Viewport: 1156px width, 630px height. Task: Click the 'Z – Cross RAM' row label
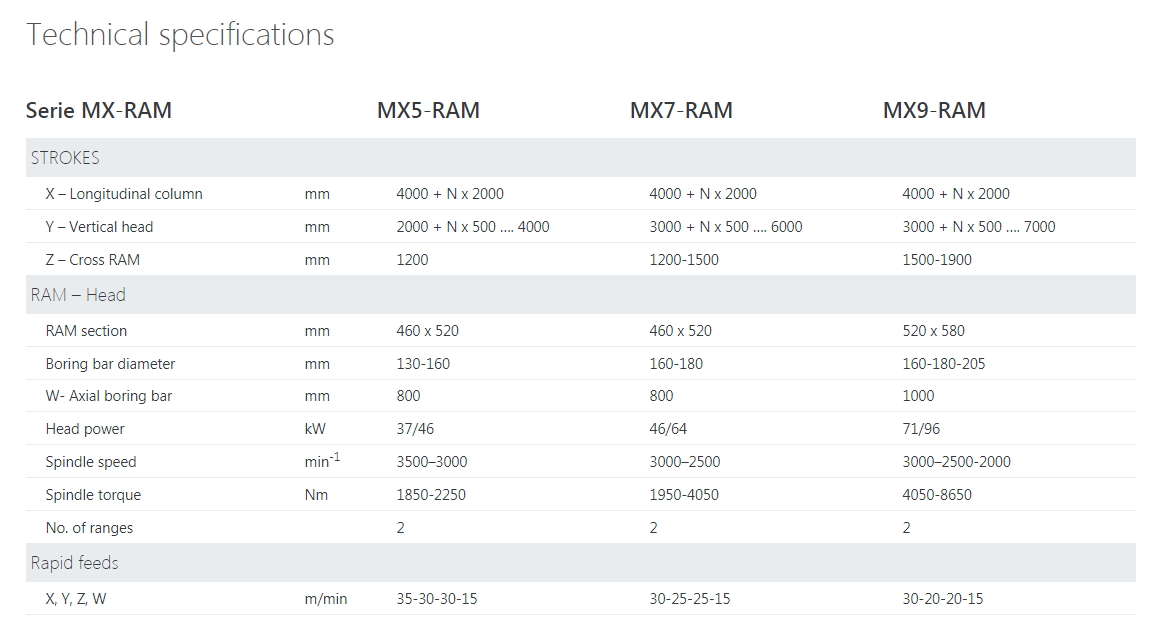[x=93, y=260]
